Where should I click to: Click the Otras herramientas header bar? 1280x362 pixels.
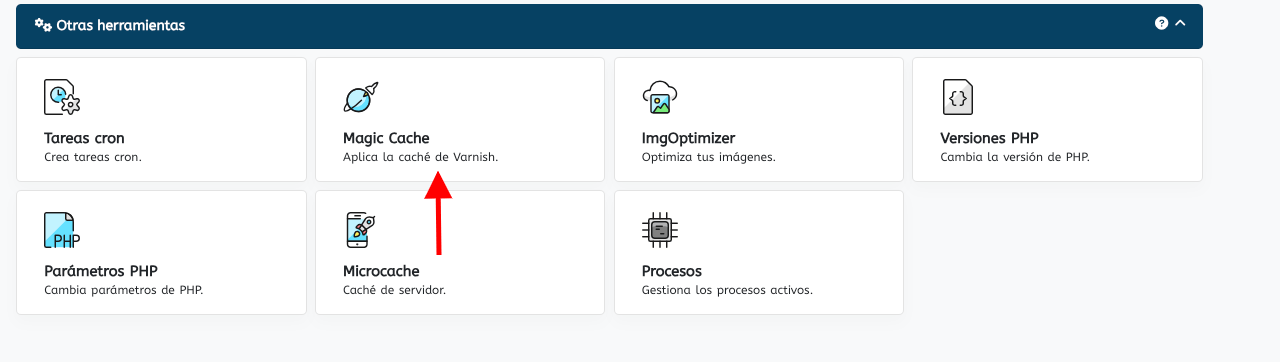(x=609, y=26)
